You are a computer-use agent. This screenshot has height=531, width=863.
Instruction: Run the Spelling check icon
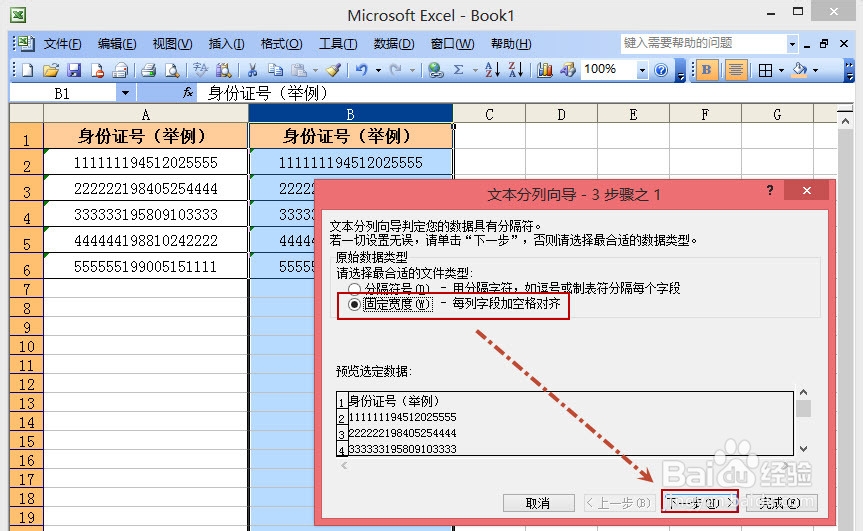[x=200, y=70]
